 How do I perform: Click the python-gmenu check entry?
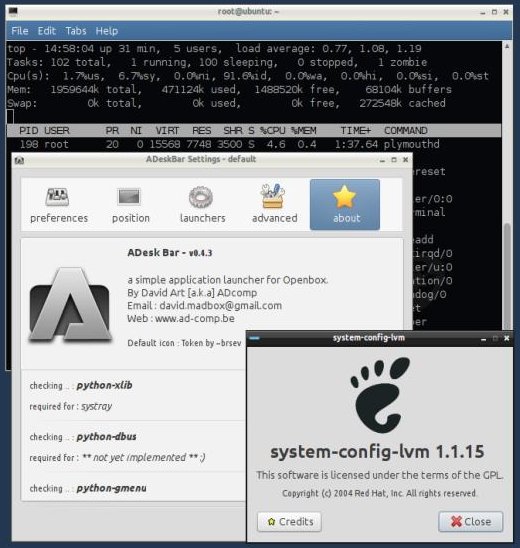[88, 488]
